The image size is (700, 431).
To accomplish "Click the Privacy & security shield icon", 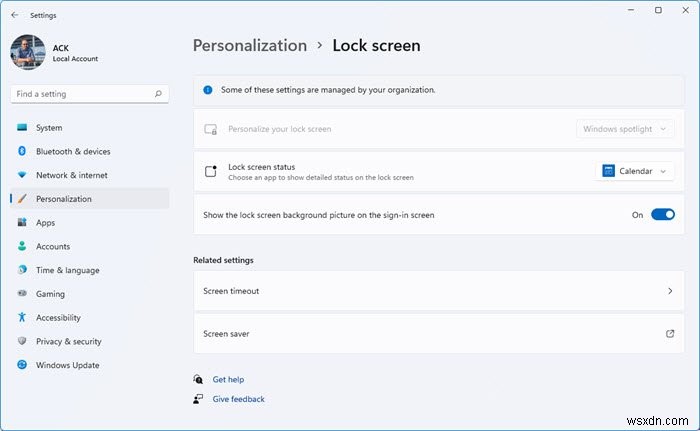I will click(x=21, y=341).
